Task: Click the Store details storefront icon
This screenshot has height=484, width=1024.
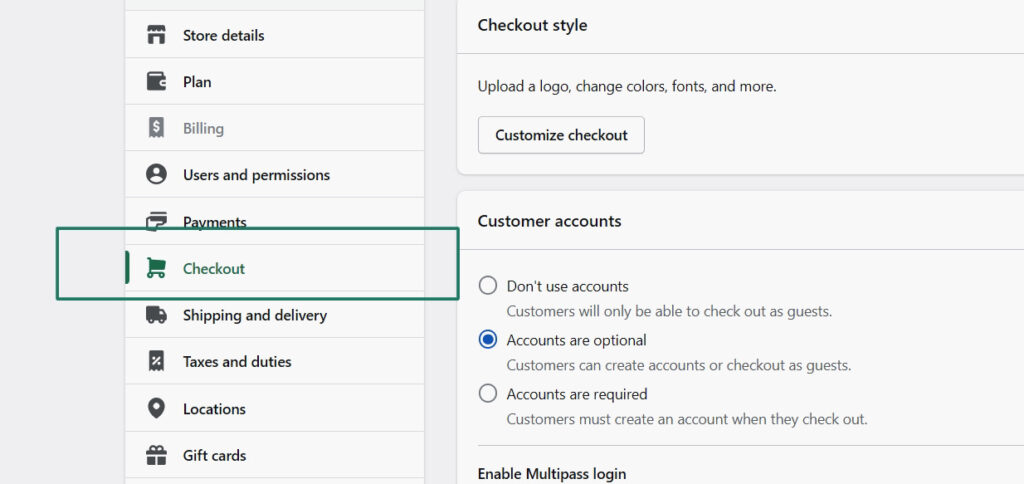Action: [x=156, y=35]
